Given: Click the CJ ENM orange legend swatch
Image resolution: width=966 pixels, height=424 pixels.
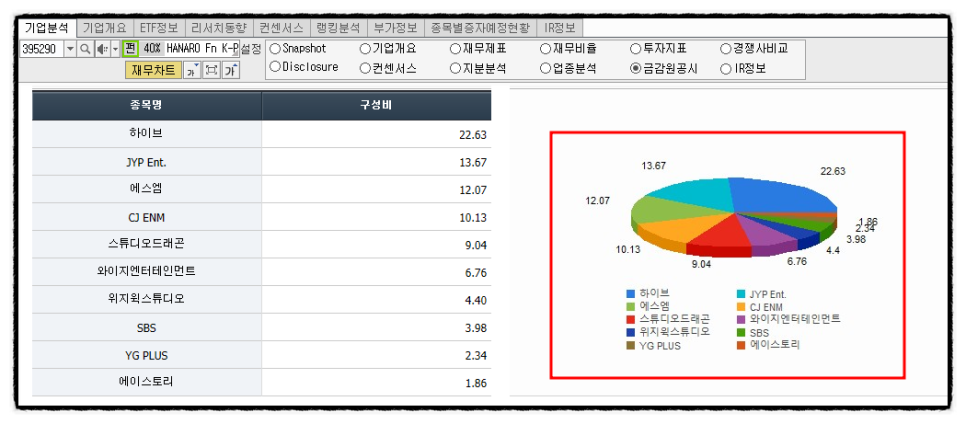Looking at the screenshot, I should (742, 306).
